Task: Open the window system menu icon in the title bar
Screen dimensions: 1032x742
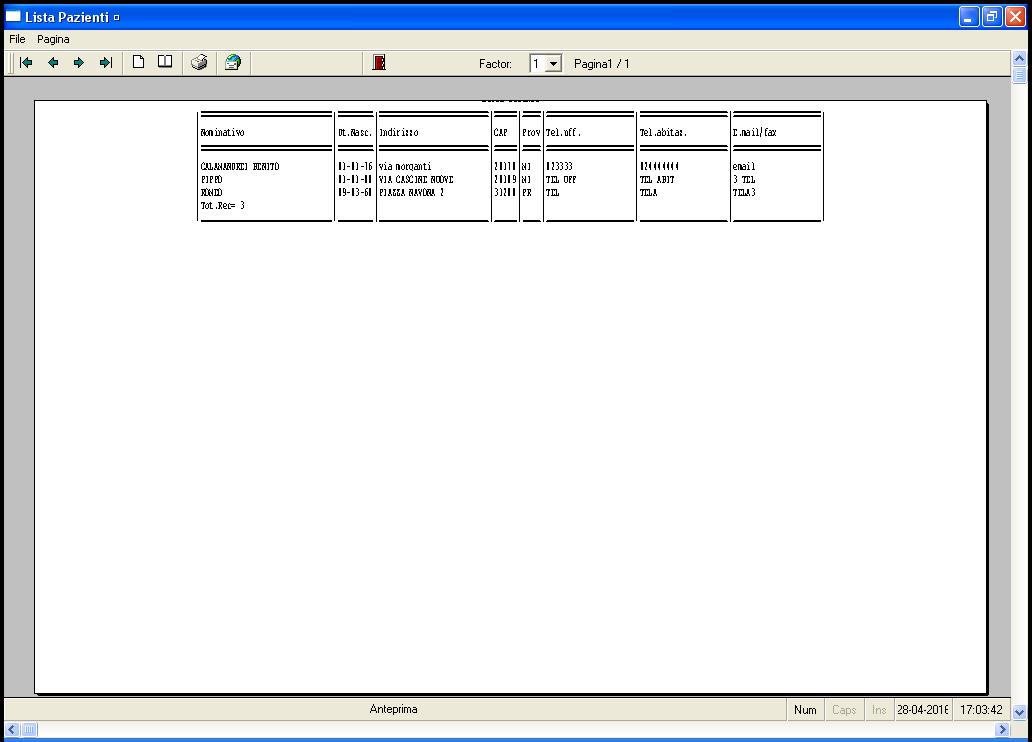Action: point(13,16)
